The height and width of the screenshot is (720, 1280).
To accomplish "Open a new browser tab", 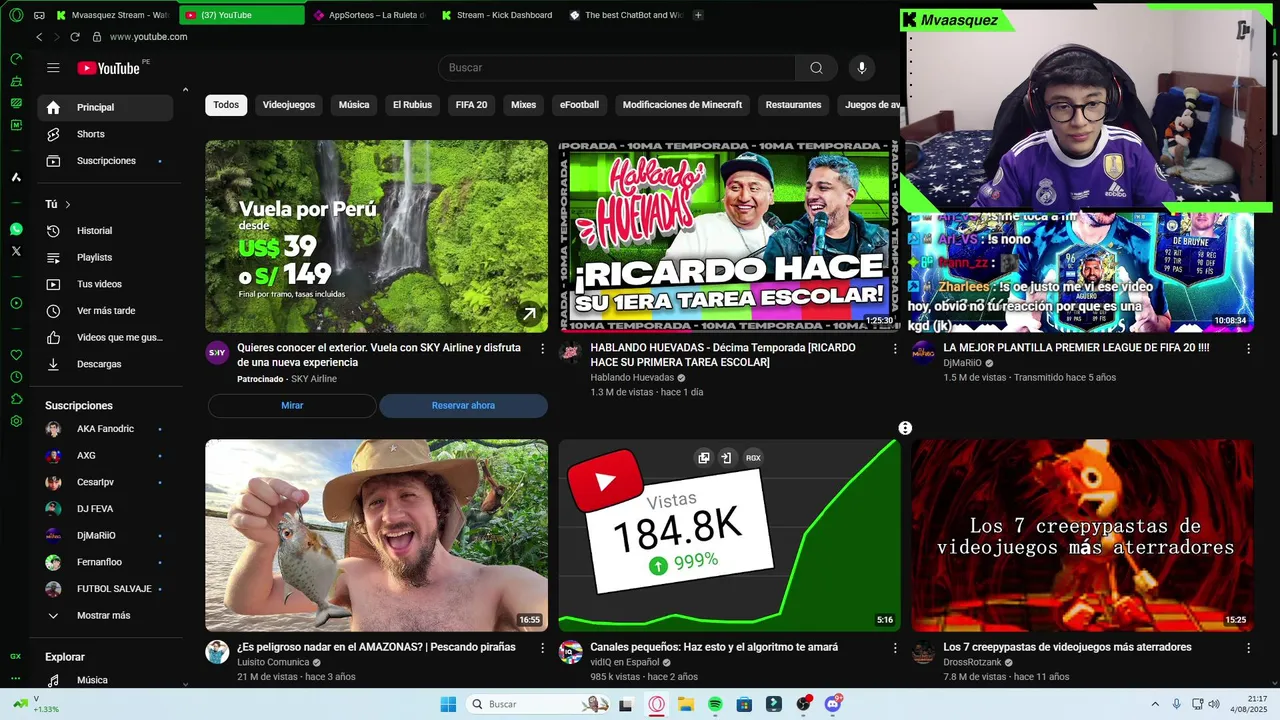I will 698,15.
